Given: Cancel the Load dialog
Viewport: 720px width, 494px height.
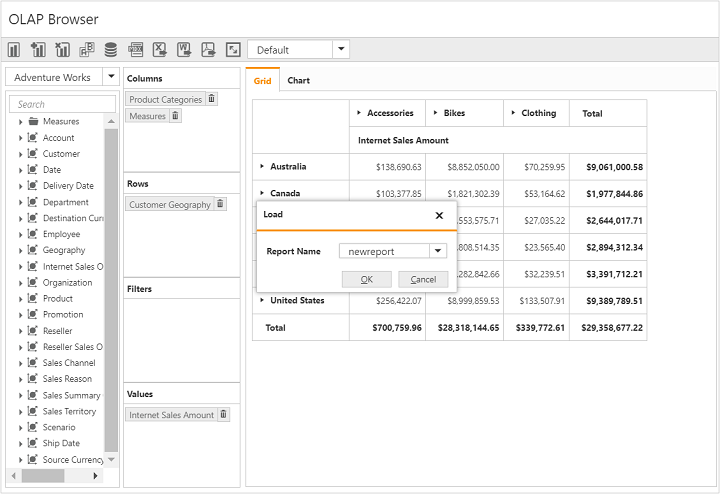Looking at the screenshot, I should click(x=423, y=280).
